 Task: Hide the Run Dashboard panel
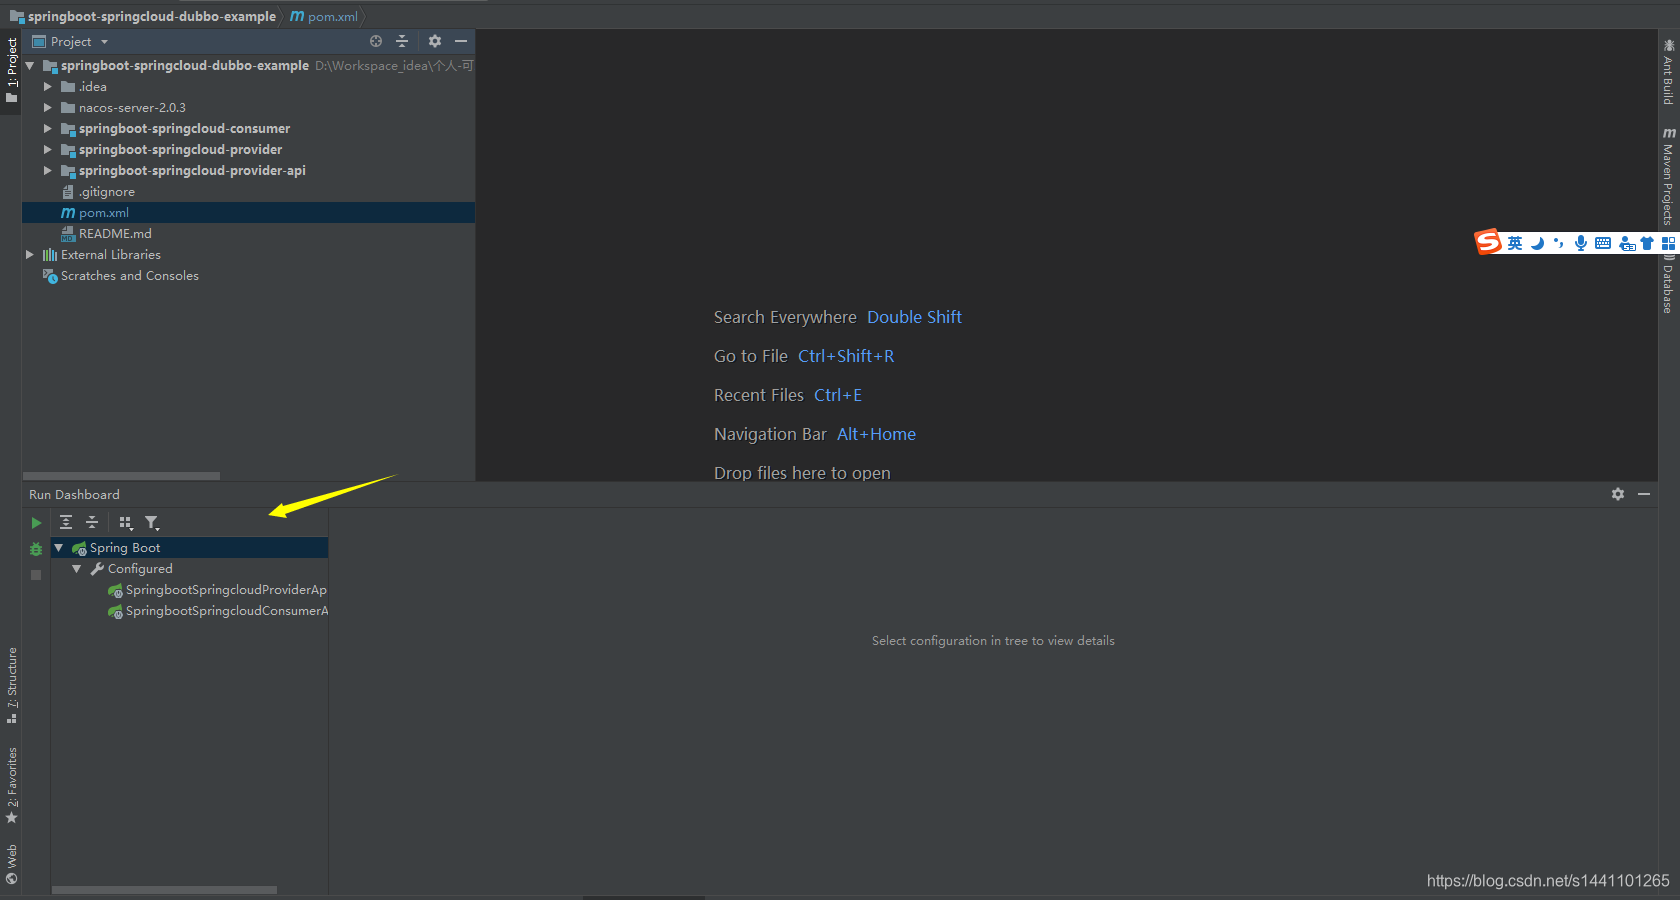[x=1644, y=494]
